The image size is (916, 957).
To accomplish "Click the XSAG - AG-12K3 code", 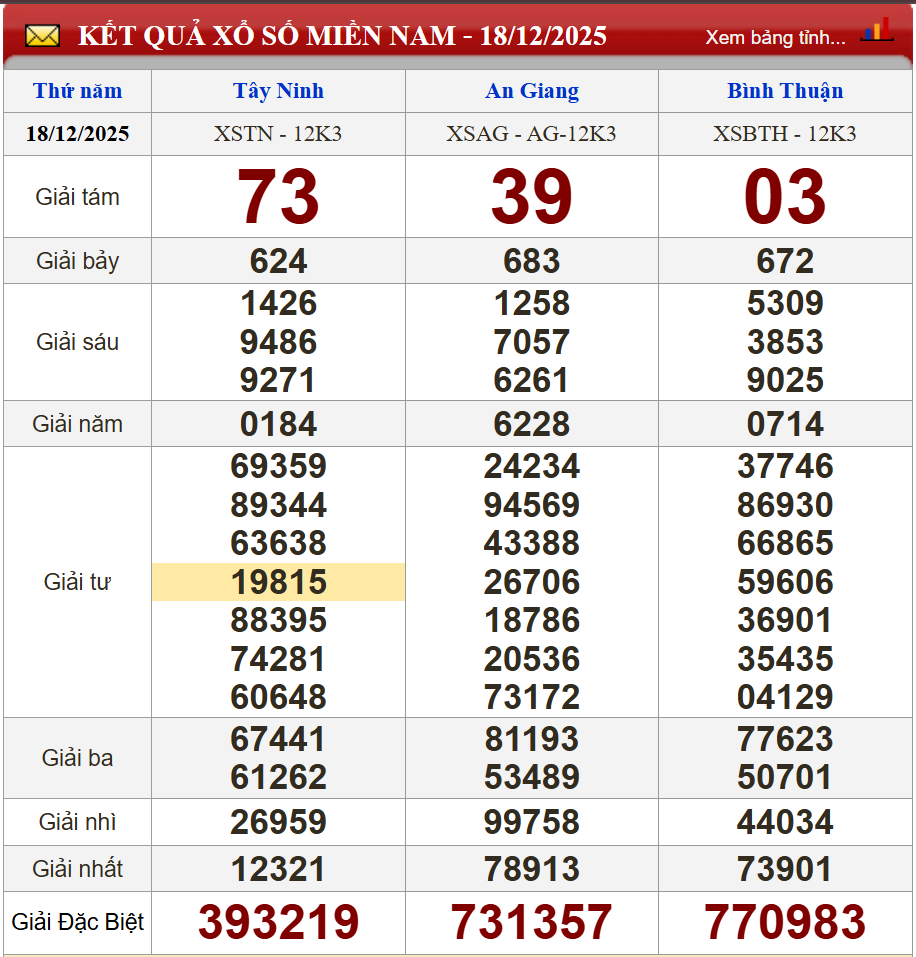I will click(532, 134).
